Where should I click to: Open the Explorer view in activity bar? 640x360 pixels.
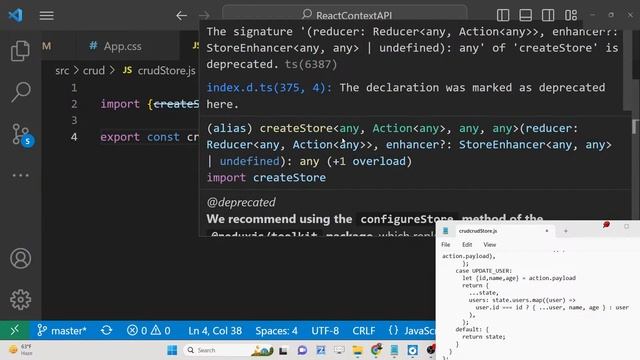tap(20, 51)
